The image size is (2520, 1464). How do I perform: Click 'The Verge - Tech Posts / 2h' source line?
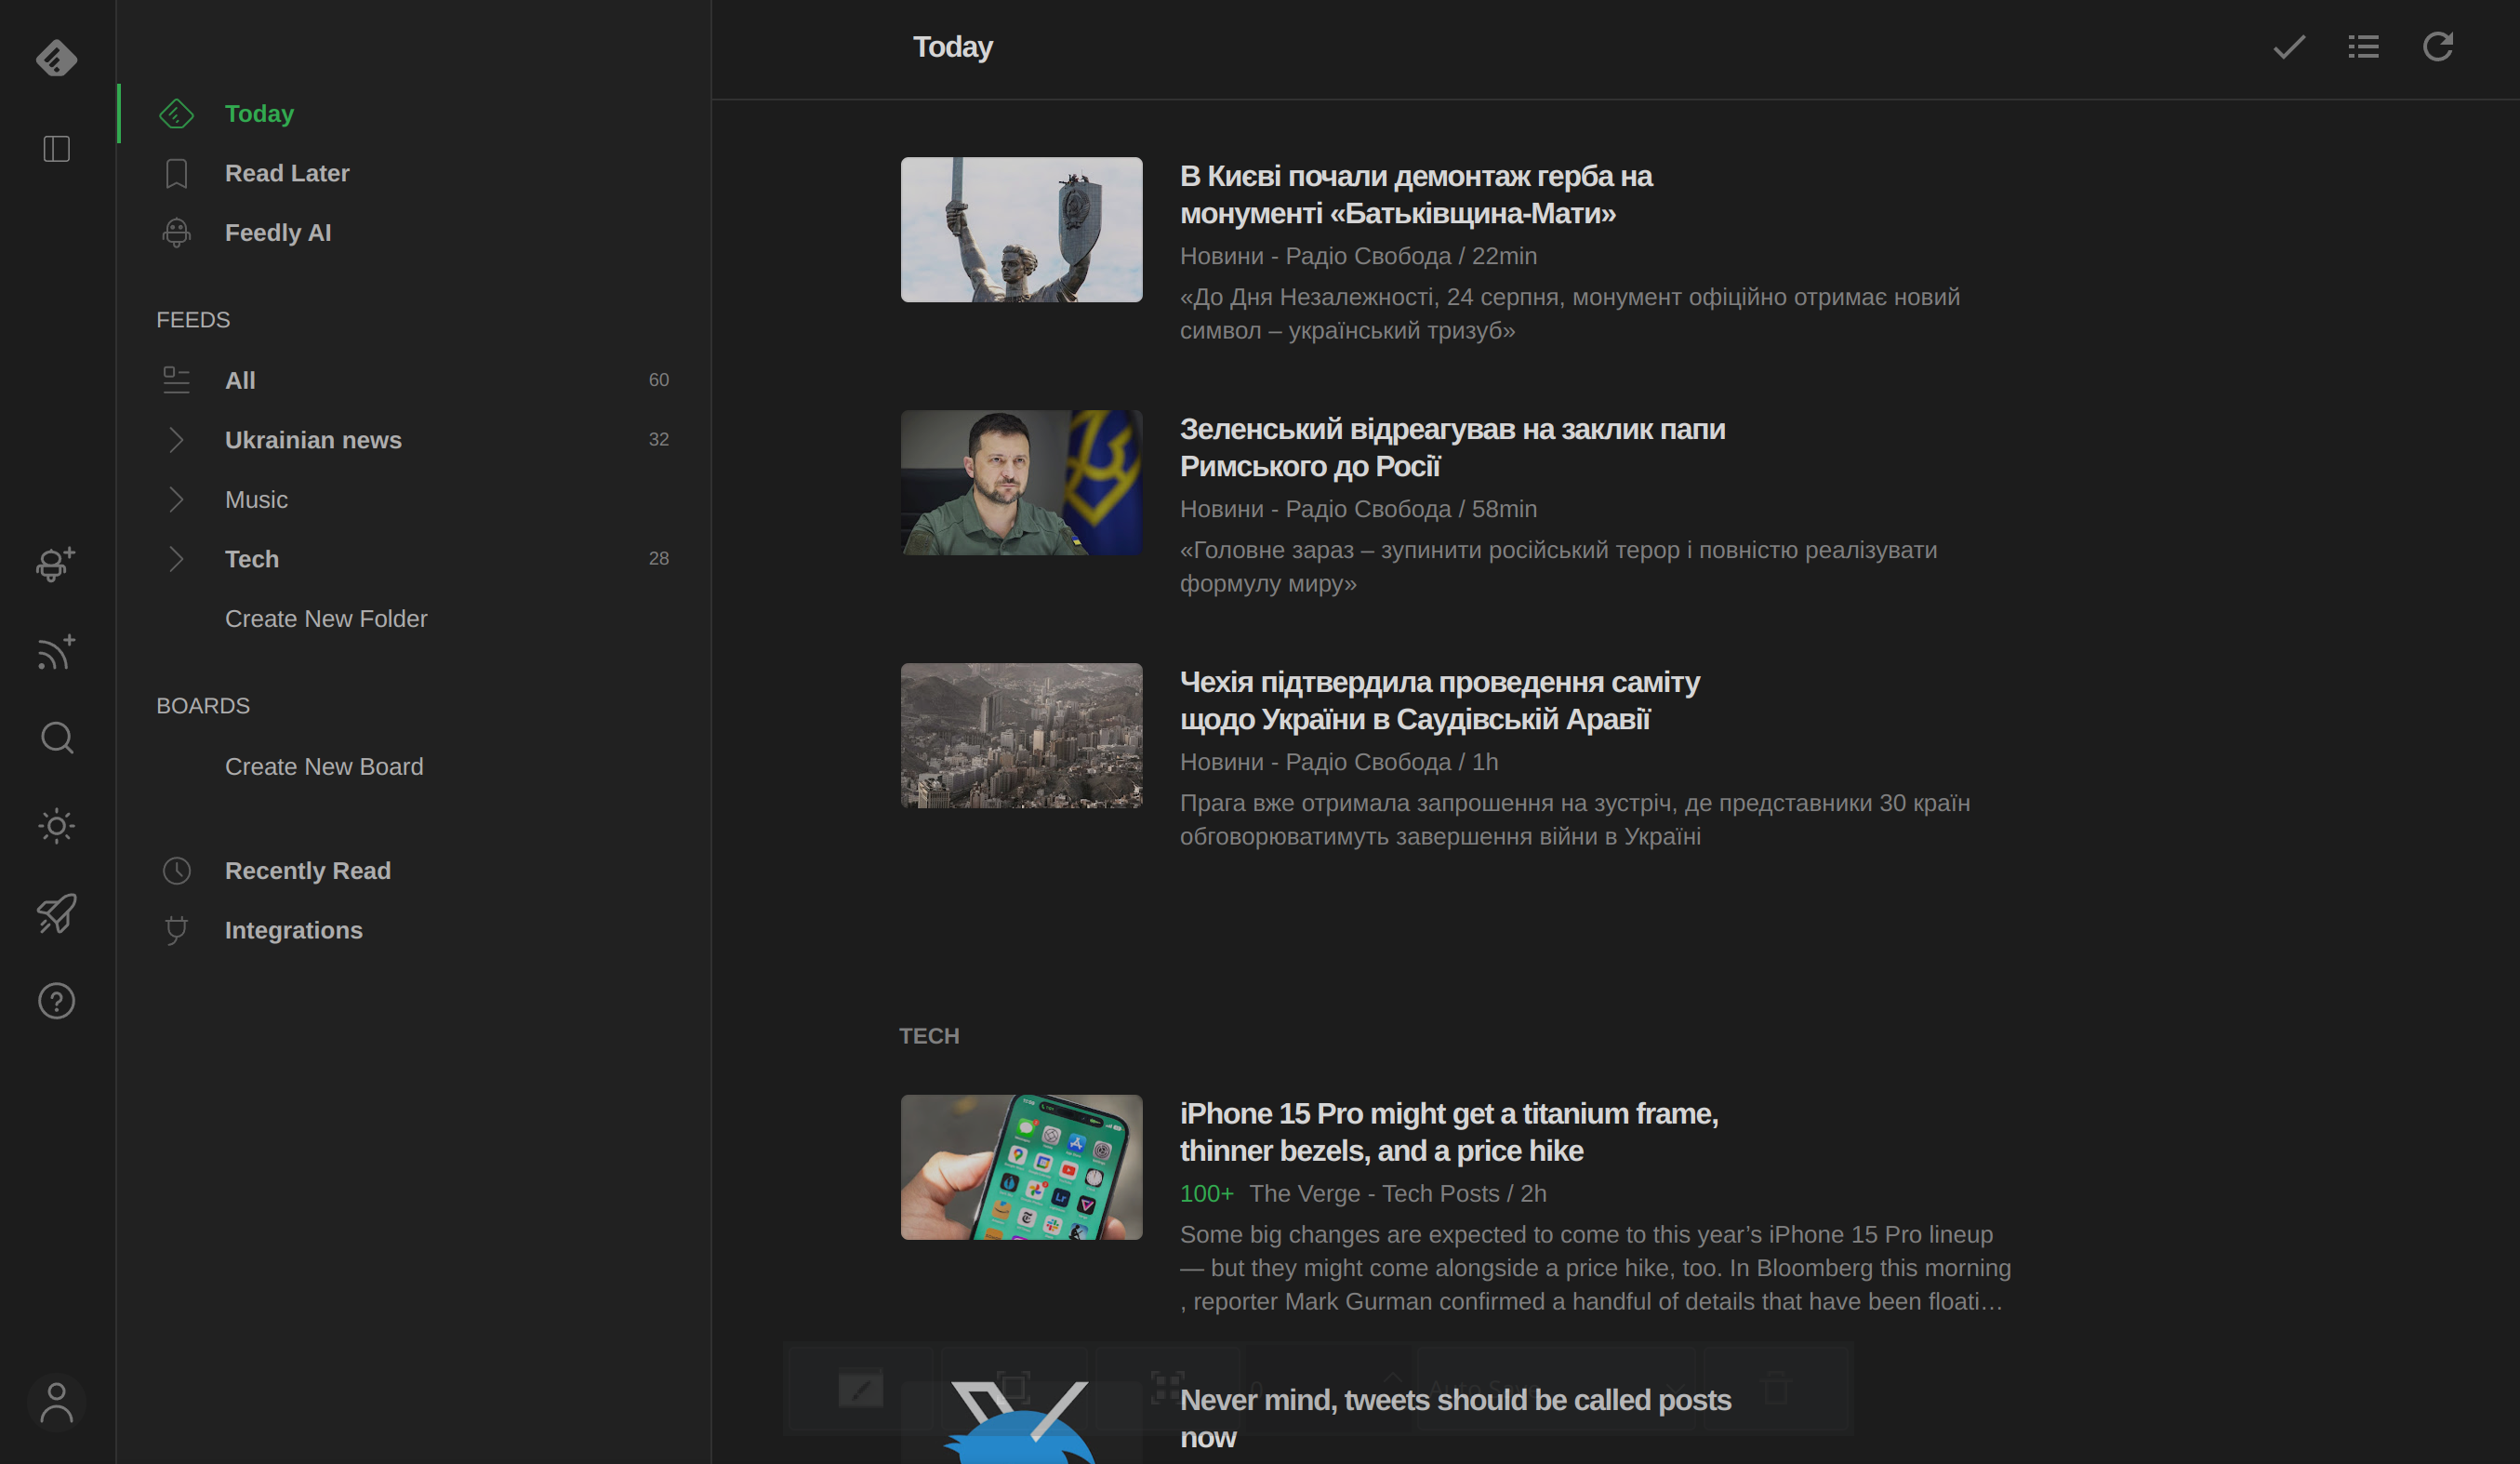click(1398, 1194)
